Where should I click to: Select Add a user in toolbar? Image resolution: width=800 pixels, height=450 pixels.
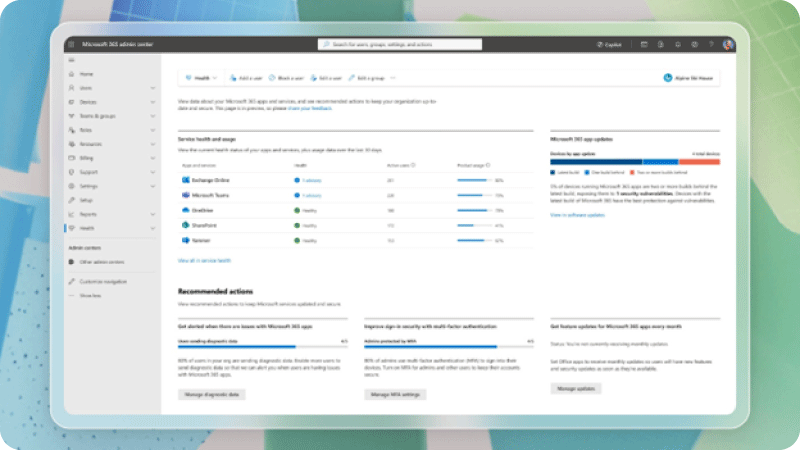coord(245,78)
